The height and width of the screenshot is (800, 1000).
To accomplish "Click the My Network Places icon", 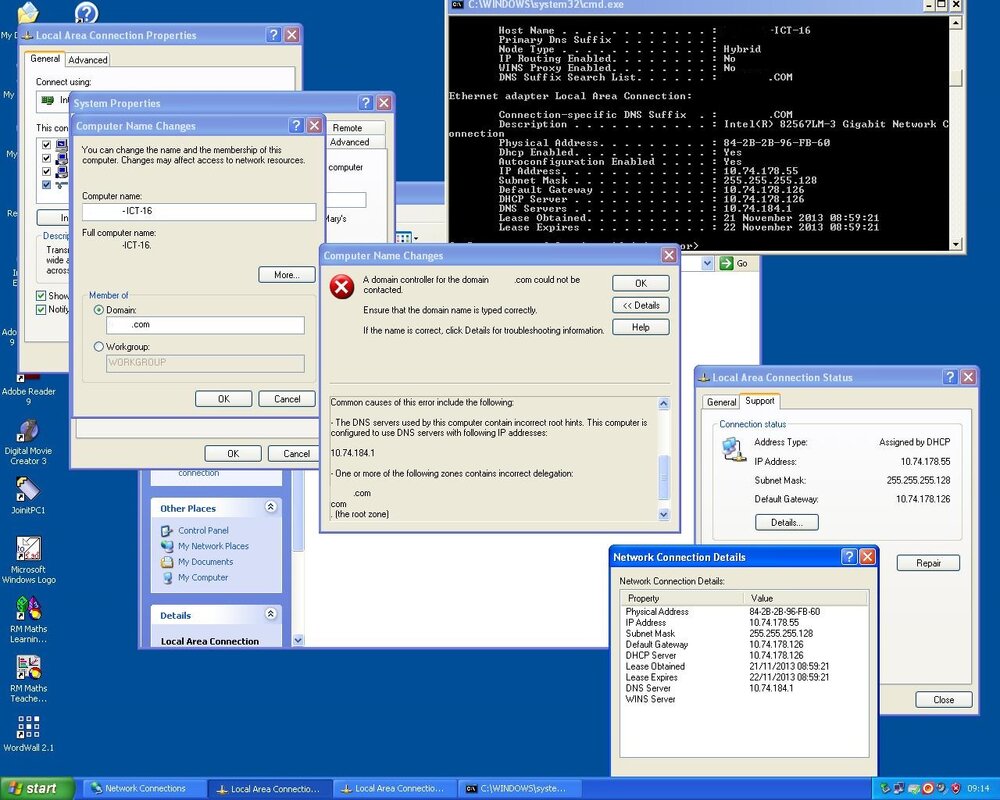I will (x=167, y=546).
